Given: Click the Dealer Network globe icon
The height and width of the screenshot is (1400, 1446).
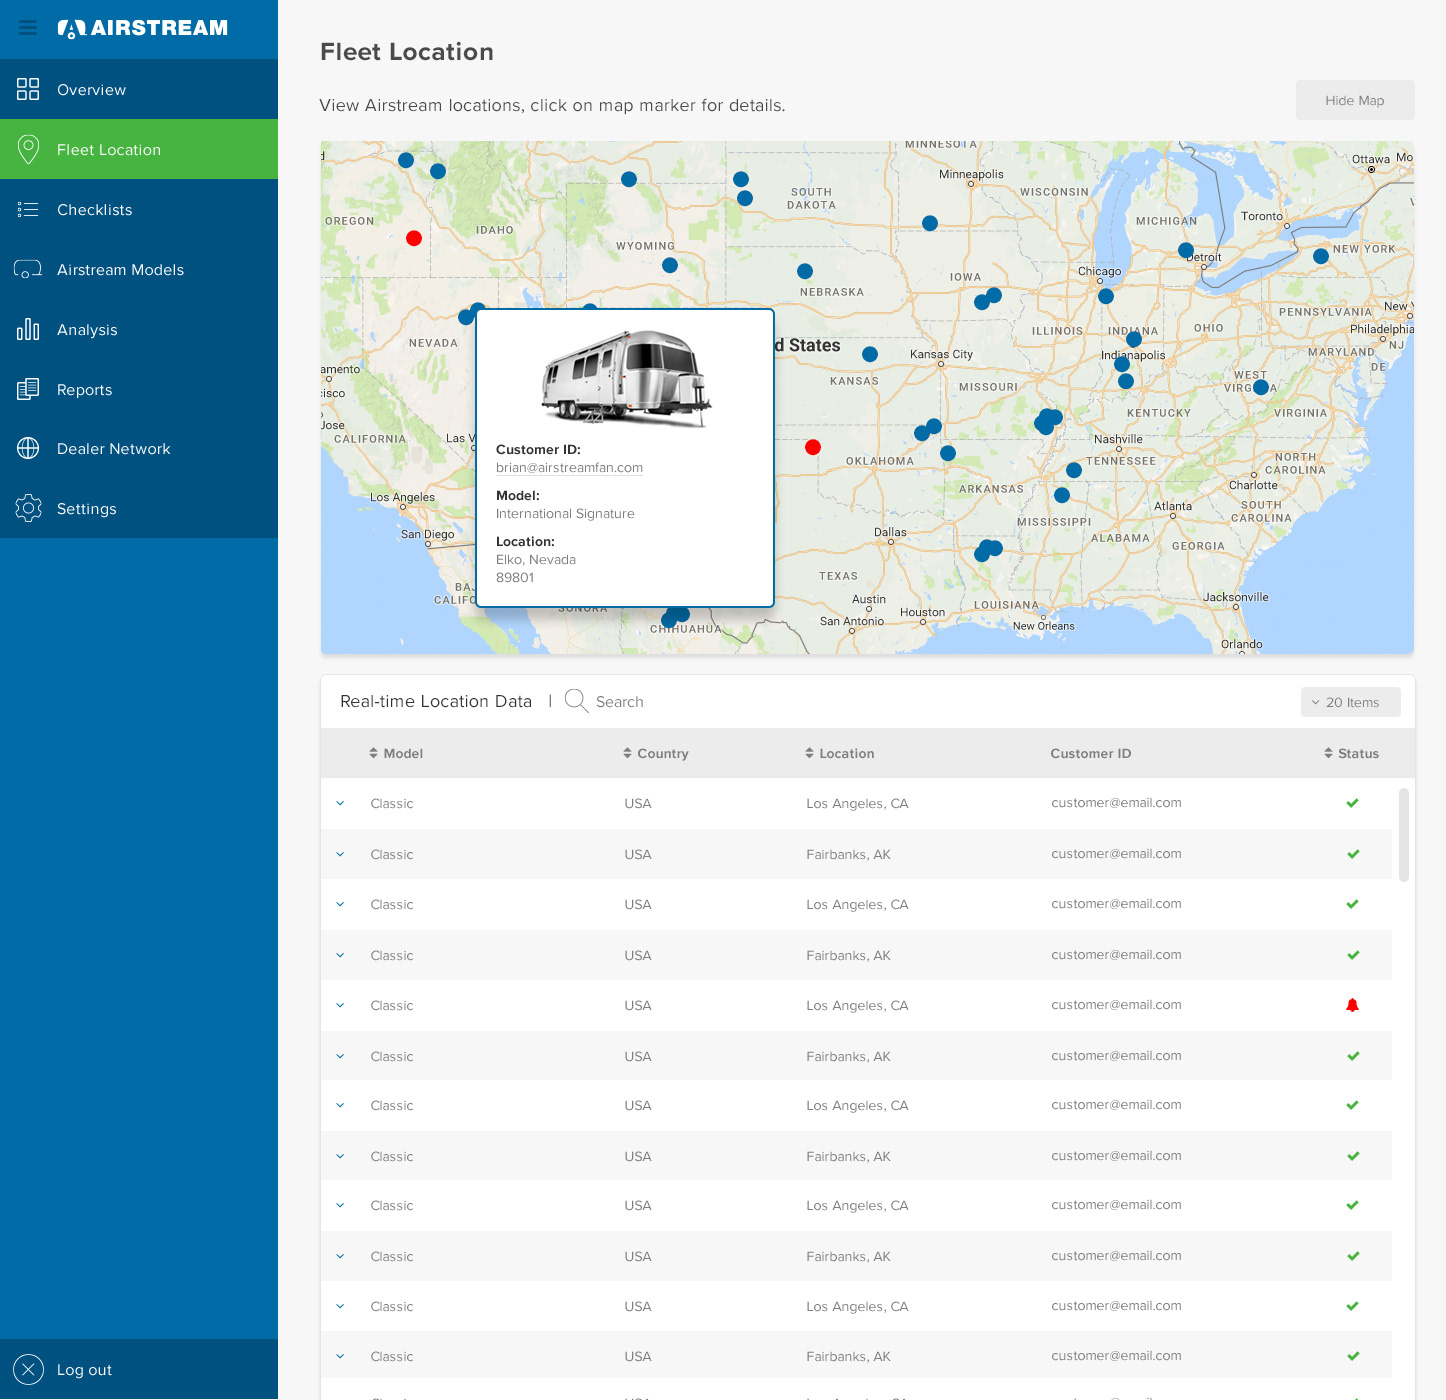Looking at the screenshot, I should pyautogui.click(x=28, y=448).
